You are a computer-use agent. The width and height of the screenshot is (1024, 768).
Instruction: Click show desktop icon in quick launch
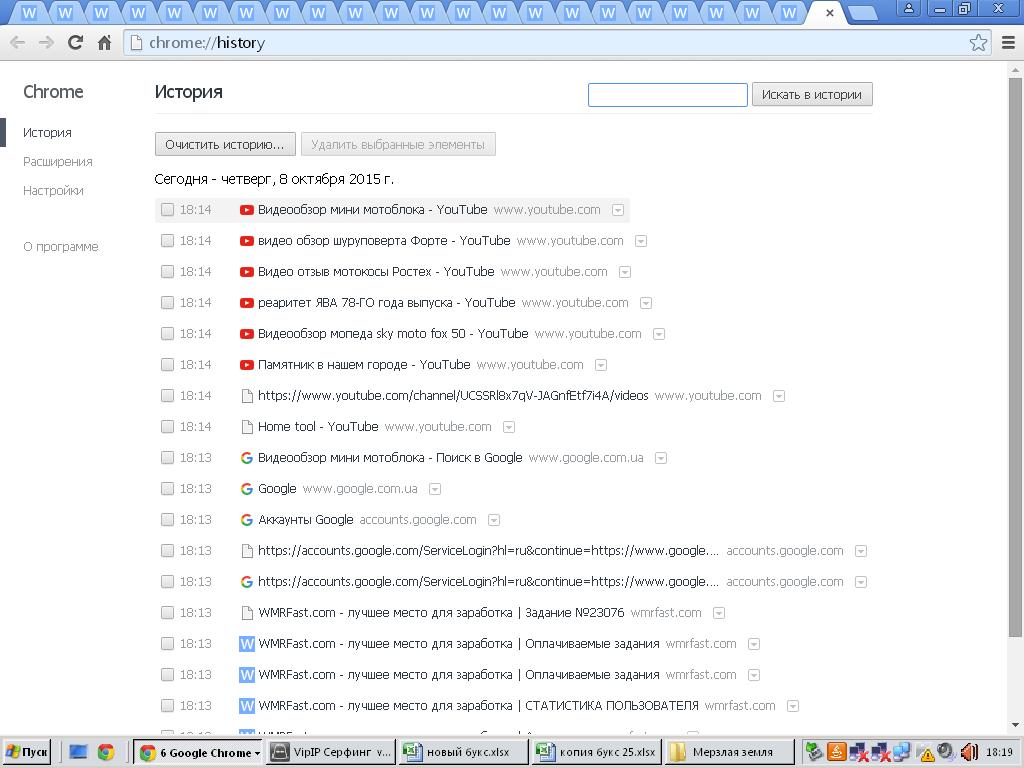pos(78,752)
